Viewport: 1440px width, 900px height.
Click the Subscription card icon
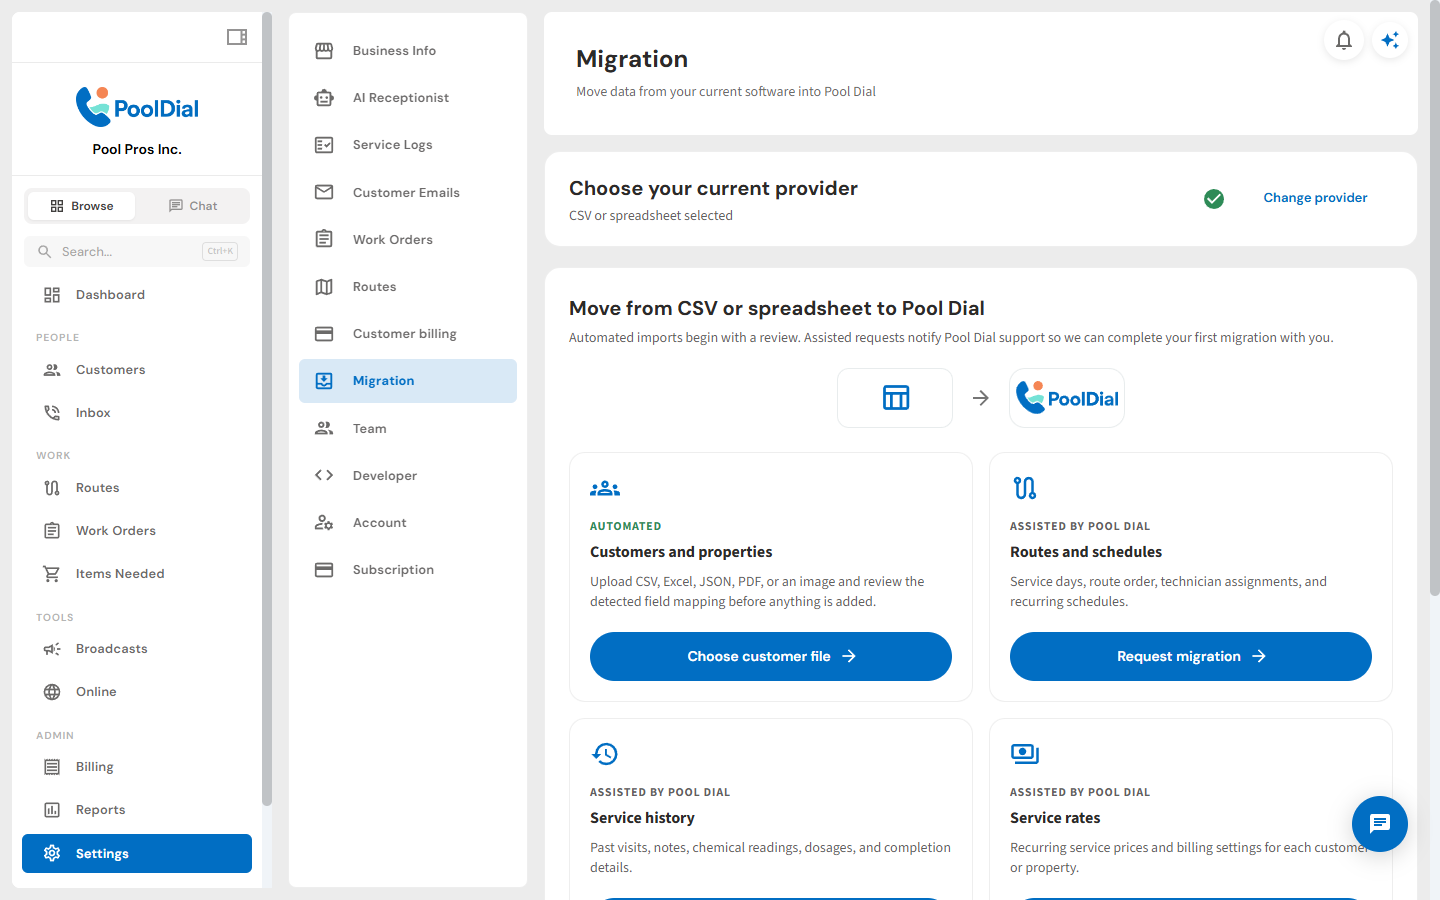(324, 570)
